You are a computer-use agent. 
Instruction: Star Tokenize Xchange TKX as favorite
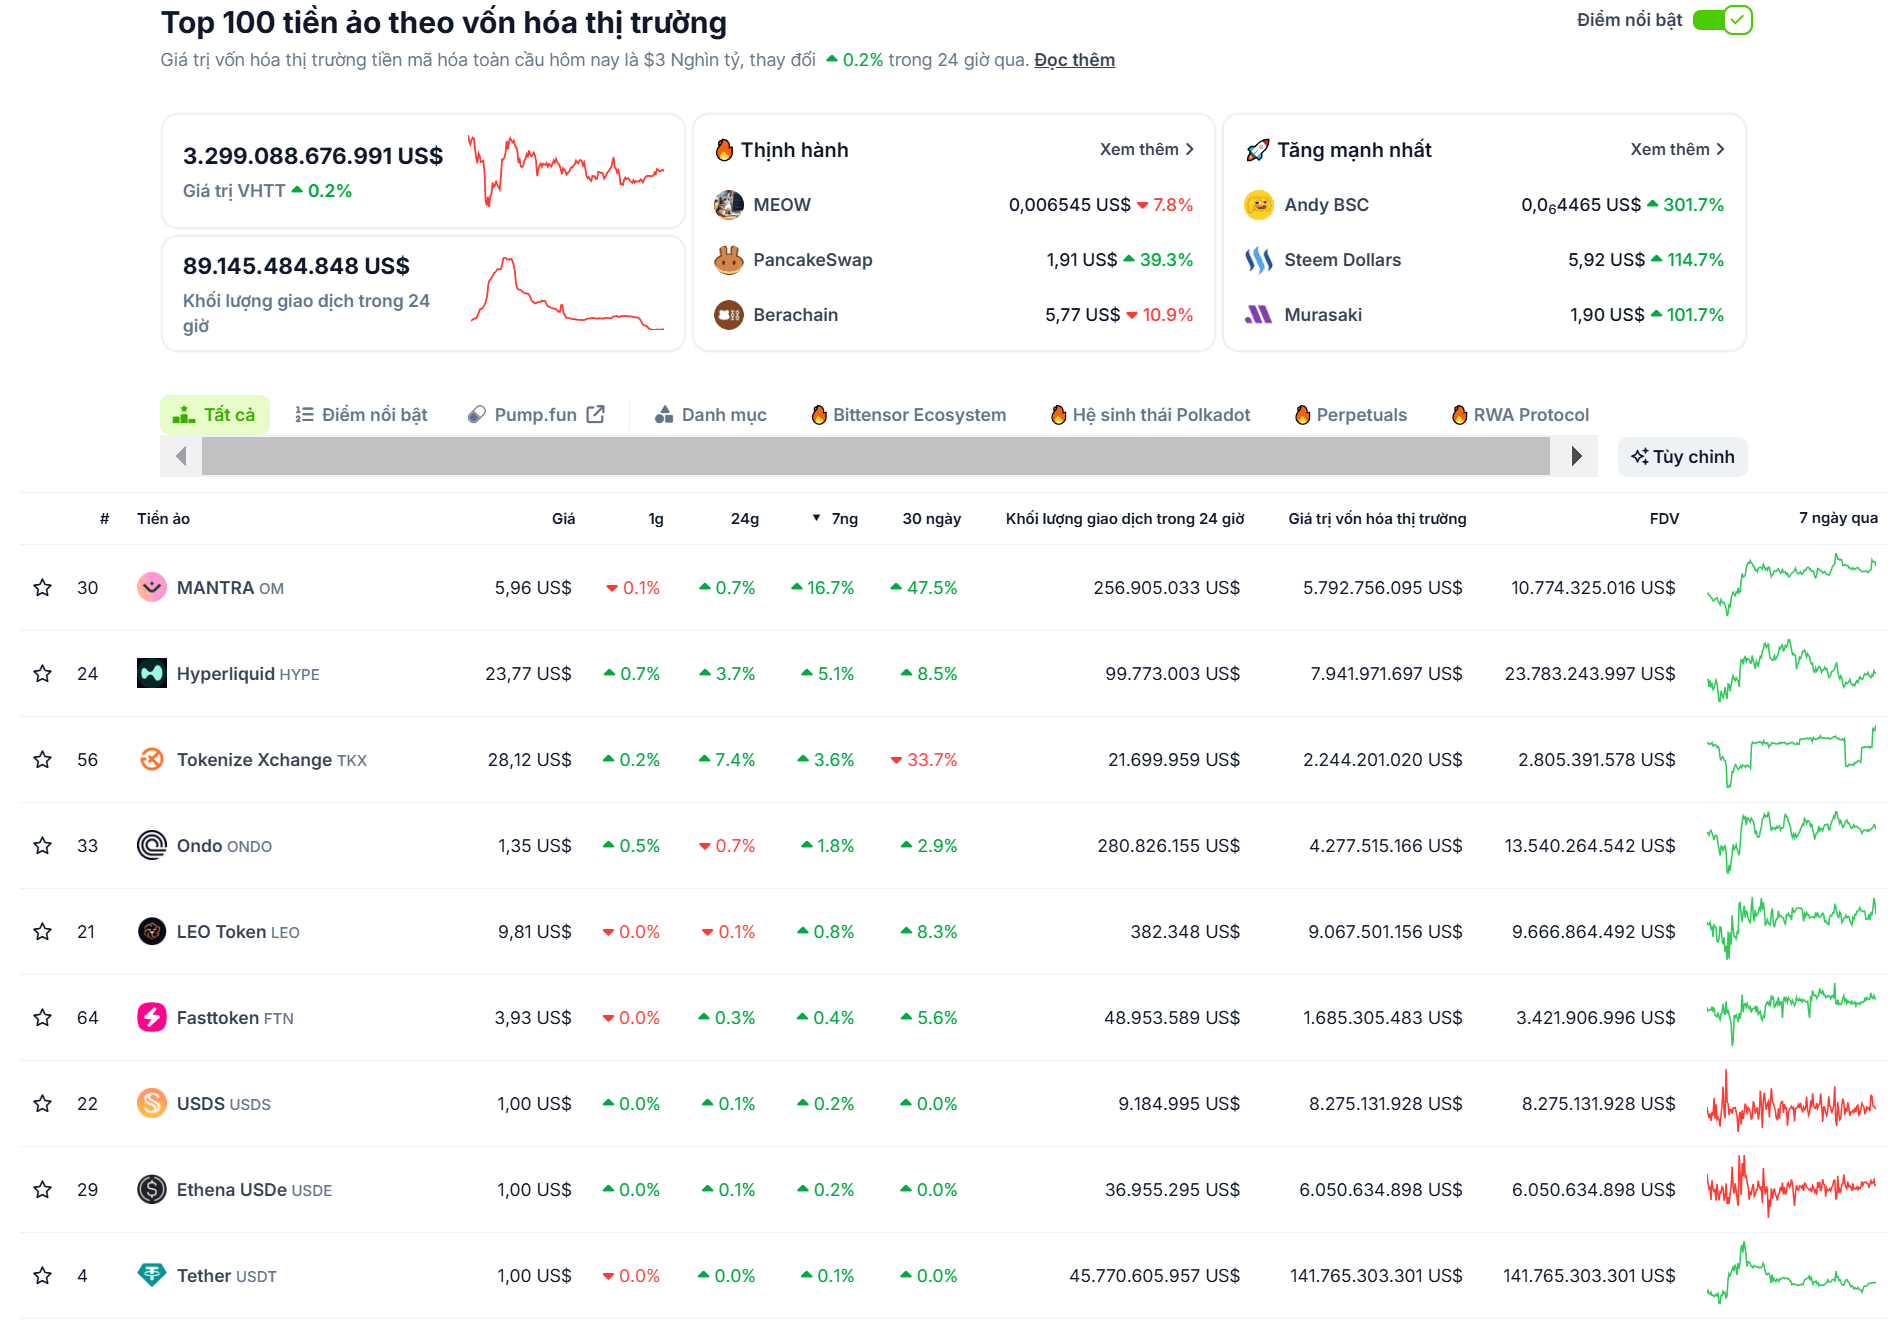click(x=42, y=760)
